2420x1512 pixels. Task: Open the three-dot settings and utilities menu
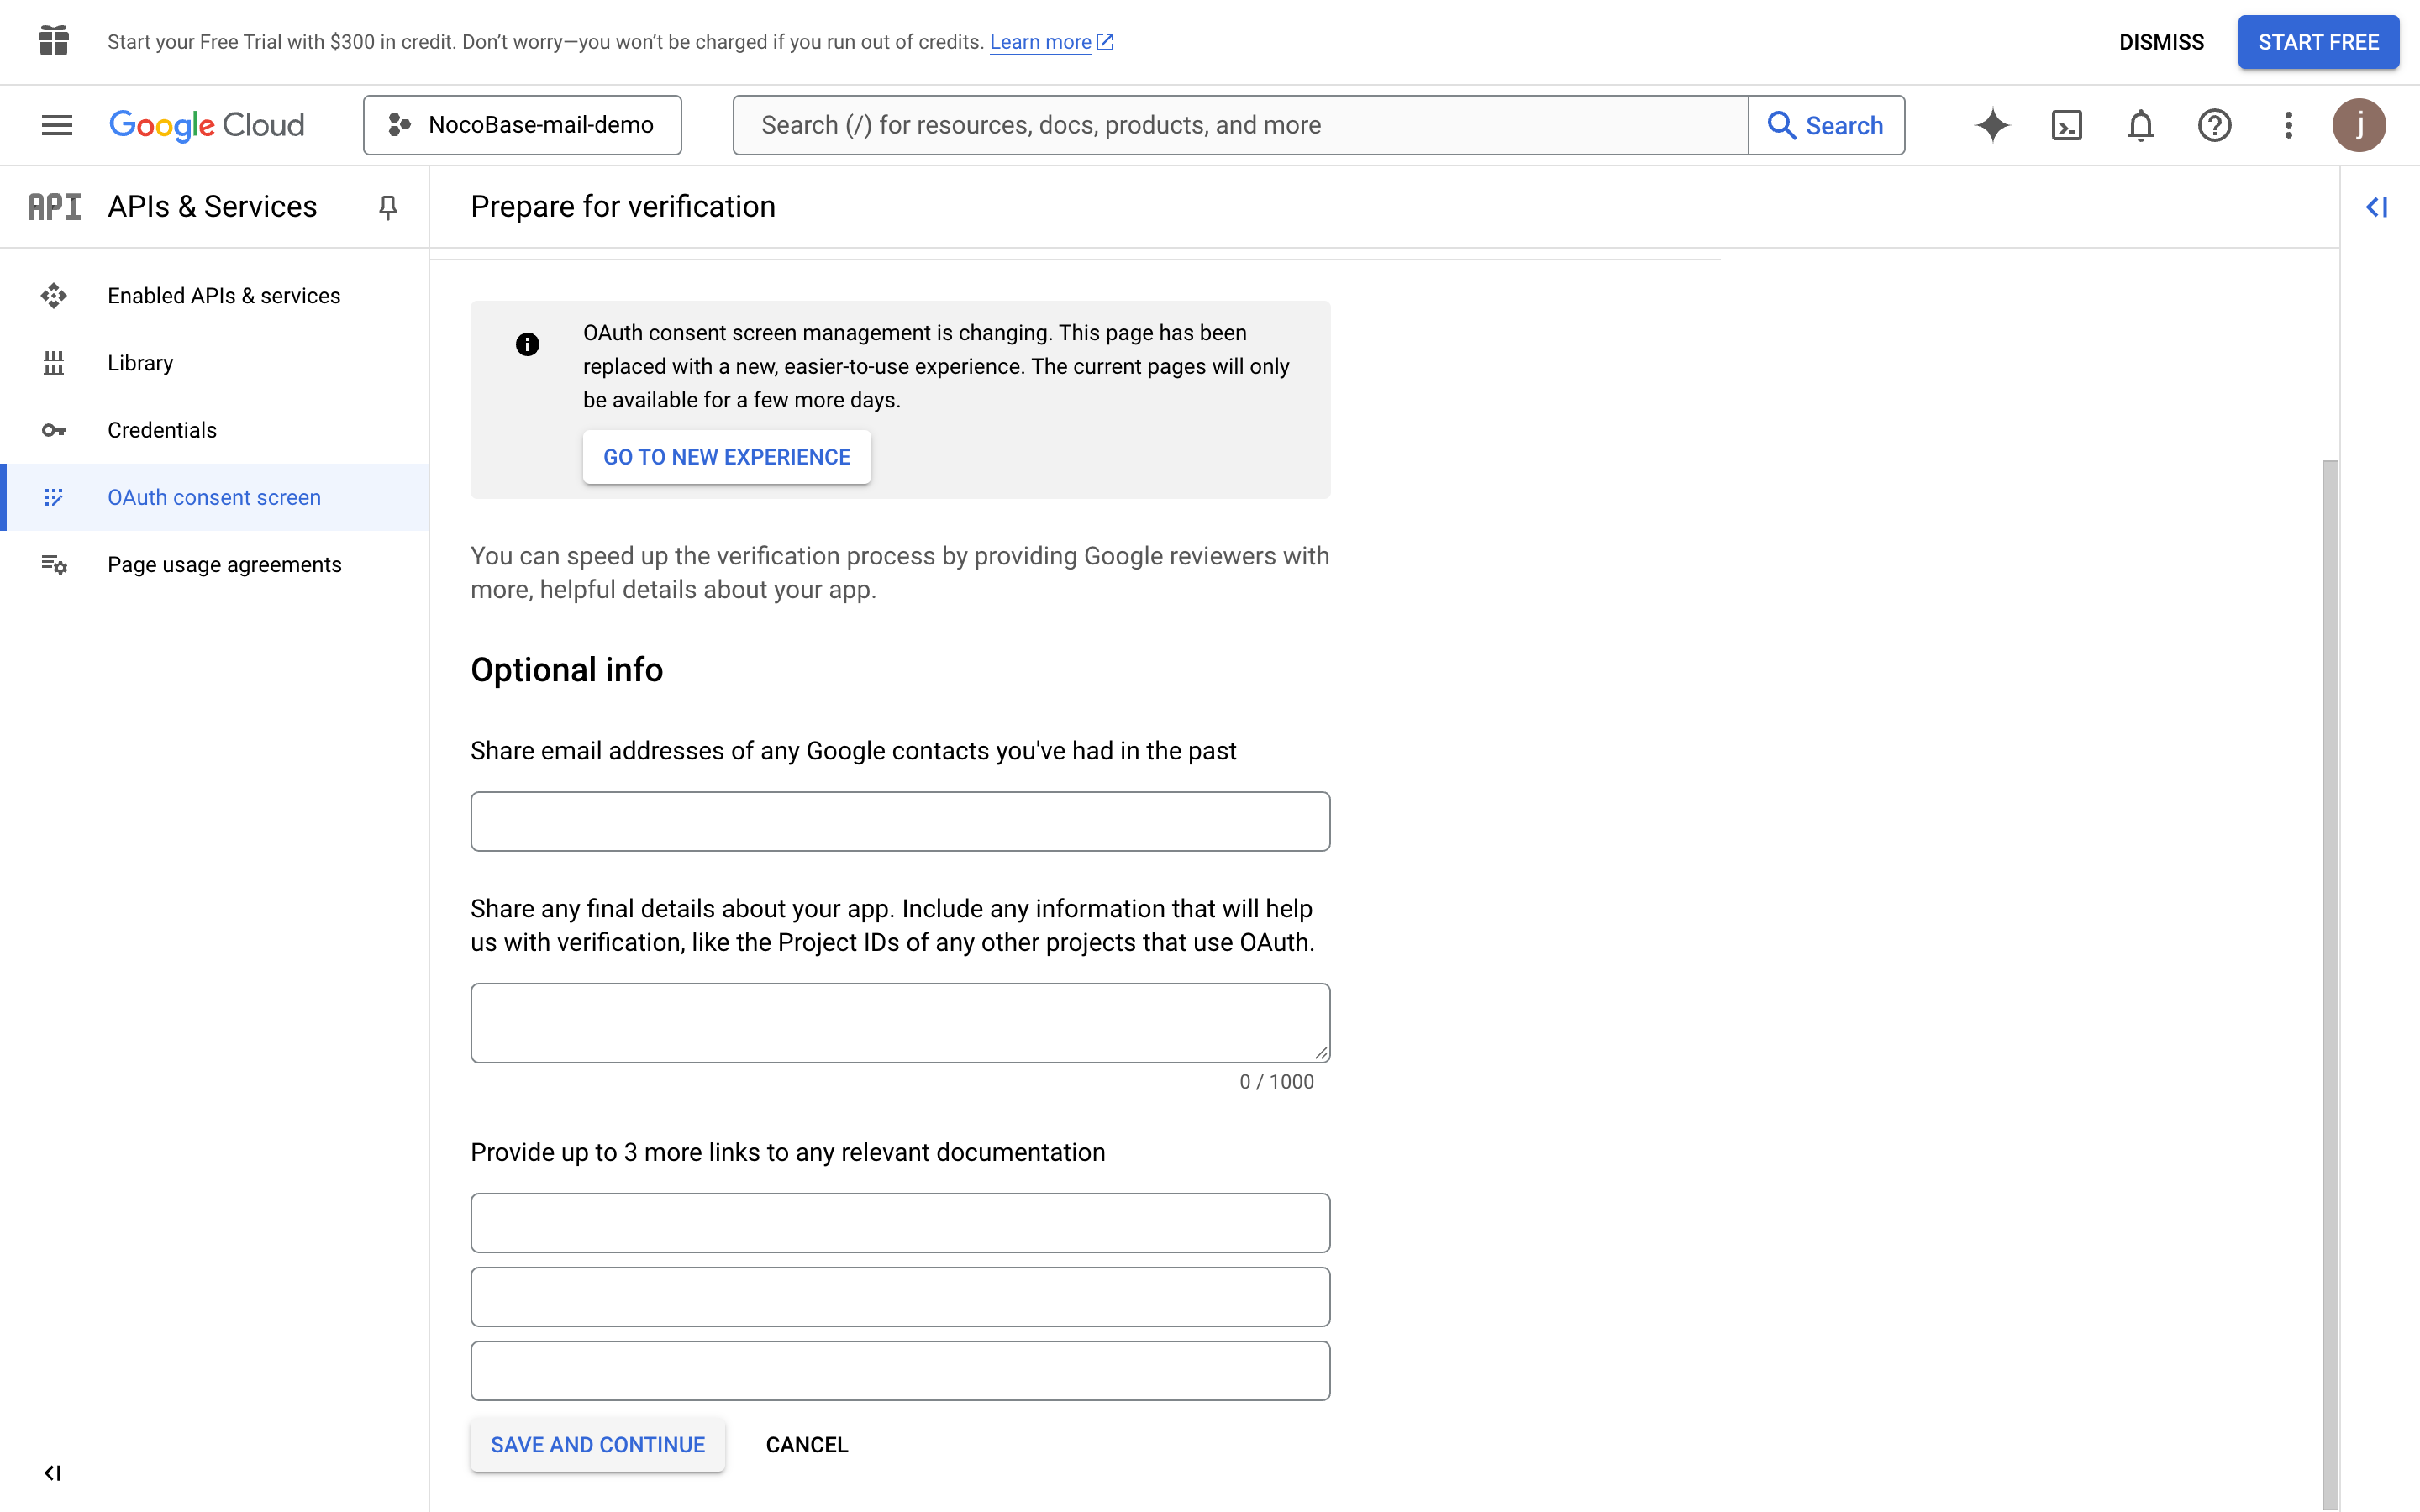[x=2288, y=125]
